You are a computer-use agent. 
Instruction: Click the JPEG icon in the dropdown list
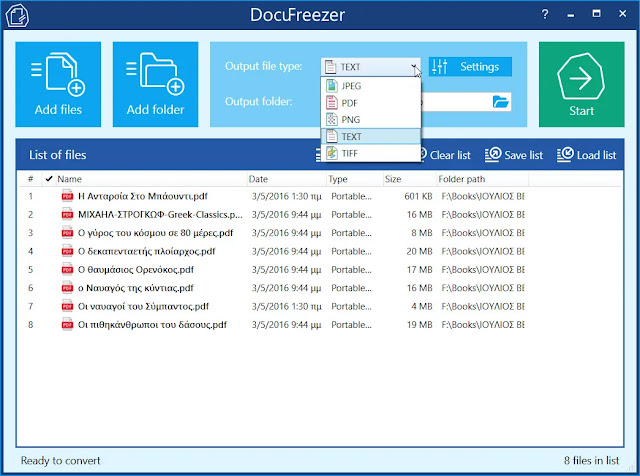[332, 86]
